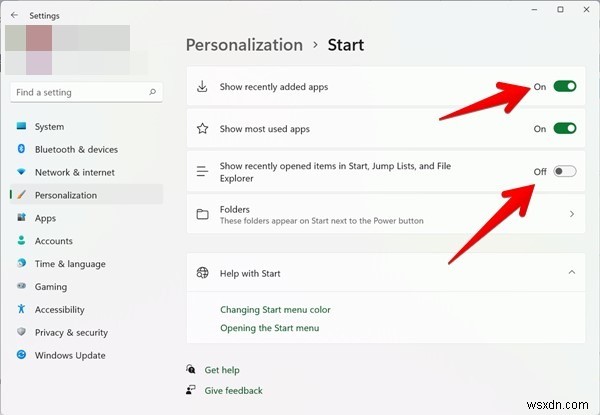The image size is (600, 415).
Task: Click the Find a setting search box
Action: click(86, 92)
